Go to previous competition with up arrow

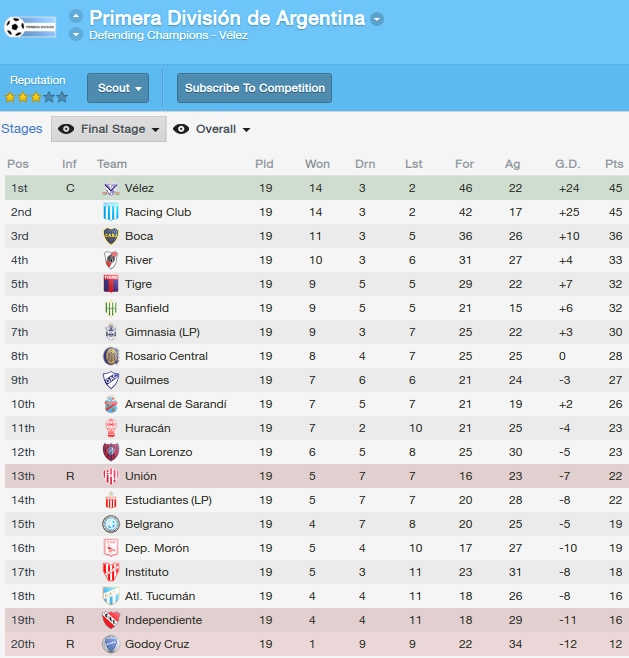[76, 16]
